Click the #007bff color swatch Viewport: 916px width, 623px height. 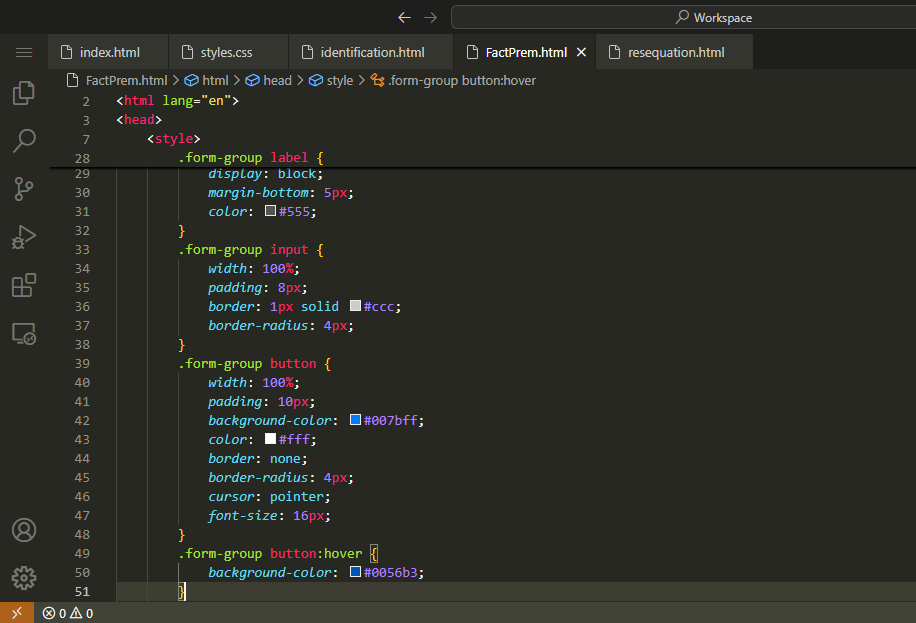pos(355,421)
